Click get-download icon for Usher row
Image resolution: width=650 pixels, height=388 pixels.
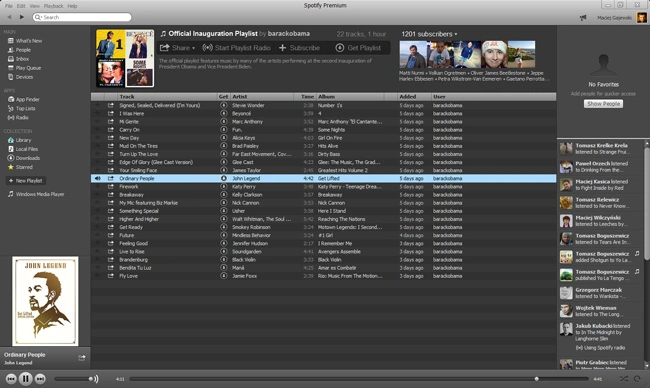point(223,211)
